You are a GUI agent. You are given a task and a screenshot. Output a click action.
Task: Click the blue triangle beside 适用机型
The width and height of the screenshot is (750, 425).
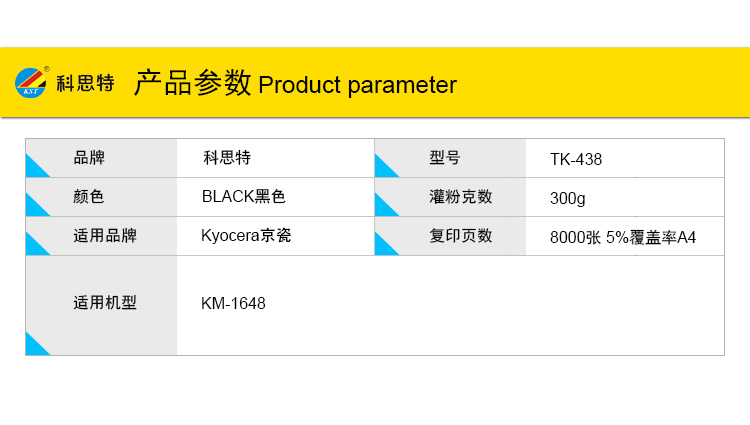tap(36, 344)
